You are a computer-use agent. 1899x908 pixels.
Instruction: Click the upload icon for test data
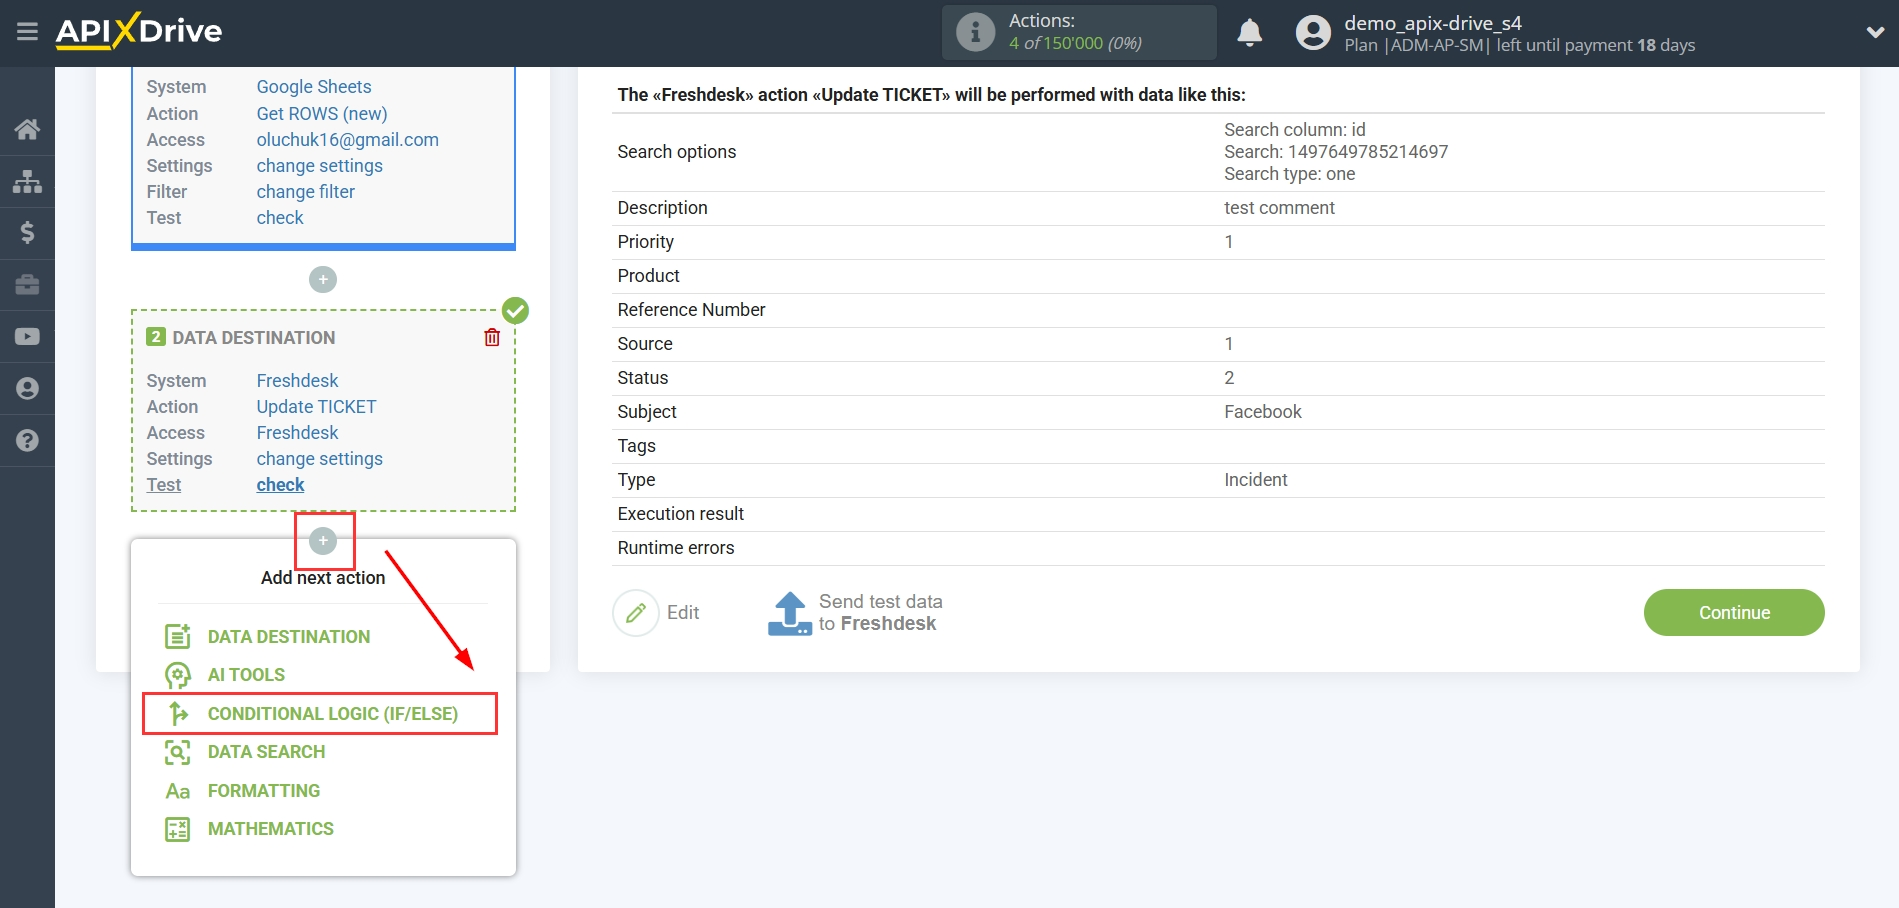pos(790,613)
